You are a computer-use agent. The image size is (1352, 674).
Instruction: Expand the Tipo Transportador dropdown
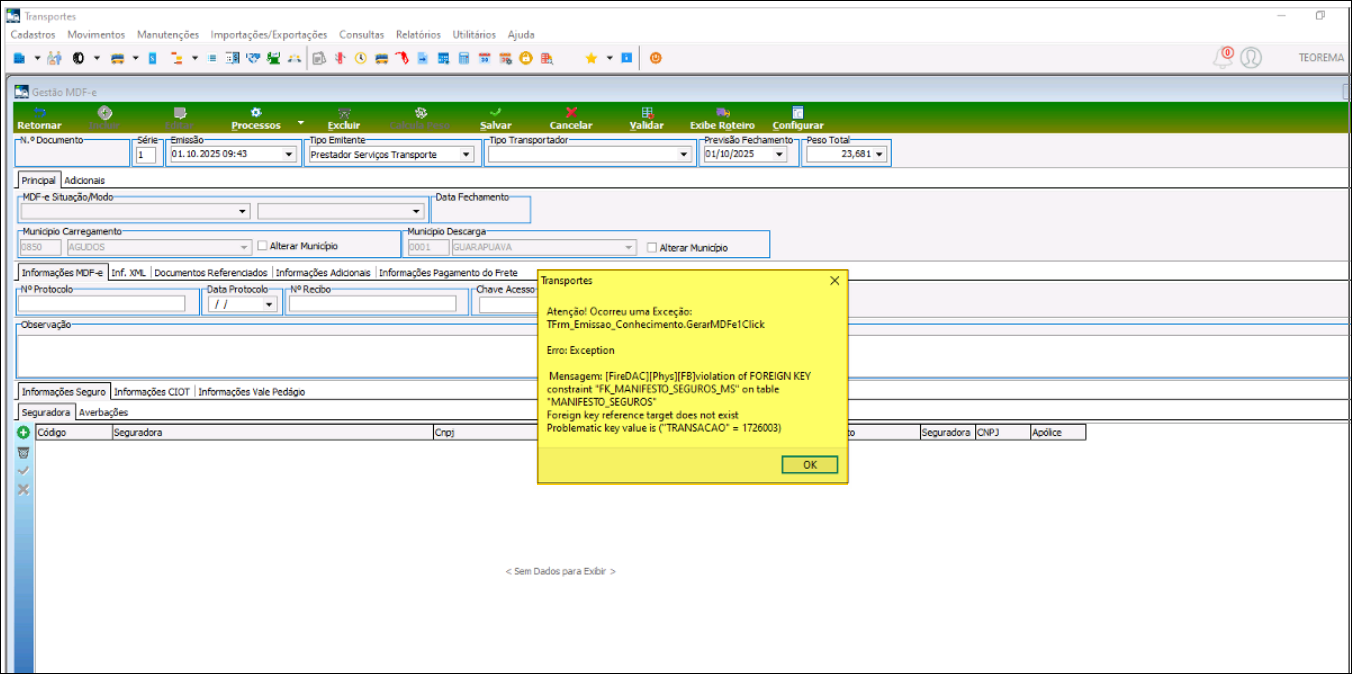[x=684, y=155]
